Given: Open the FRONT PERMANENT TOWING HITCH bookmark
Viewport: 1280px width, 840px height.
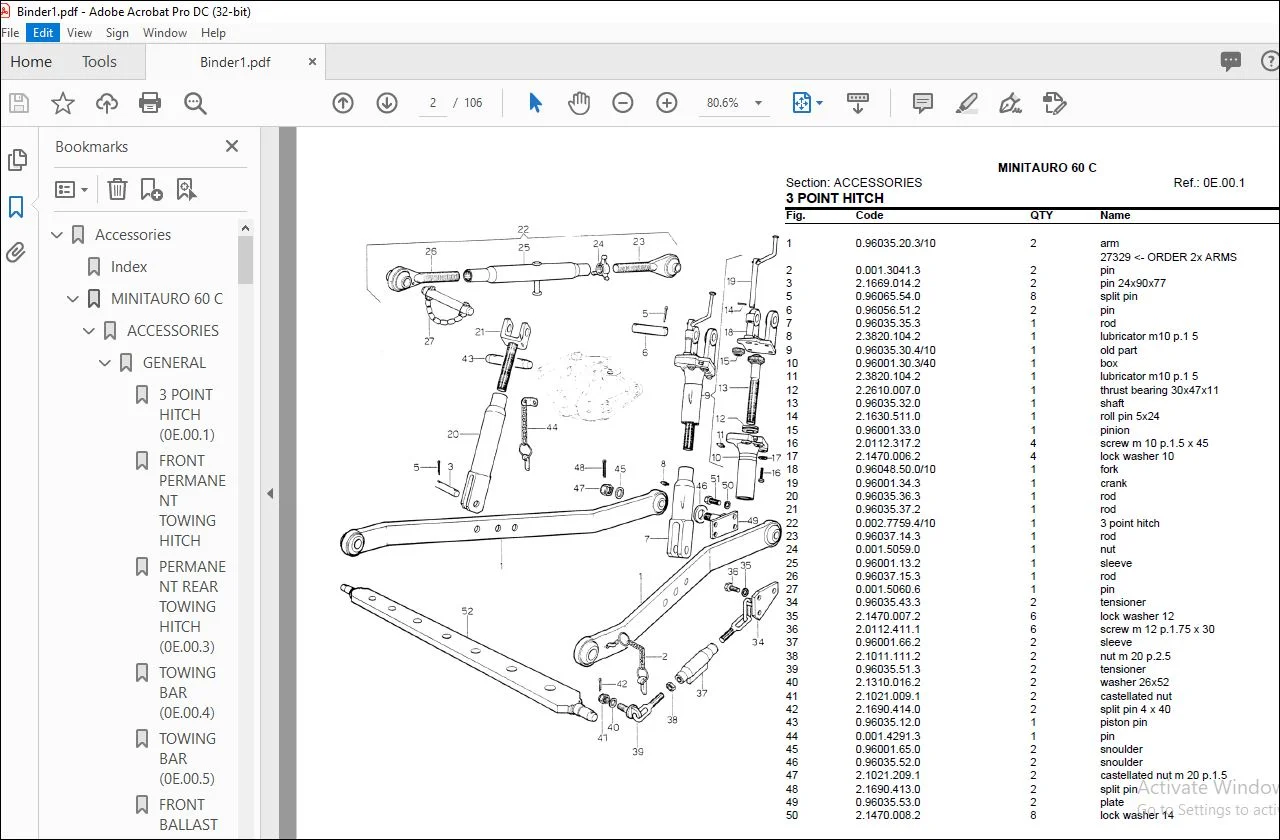Looking at the screenshot, I should [192, 501].
